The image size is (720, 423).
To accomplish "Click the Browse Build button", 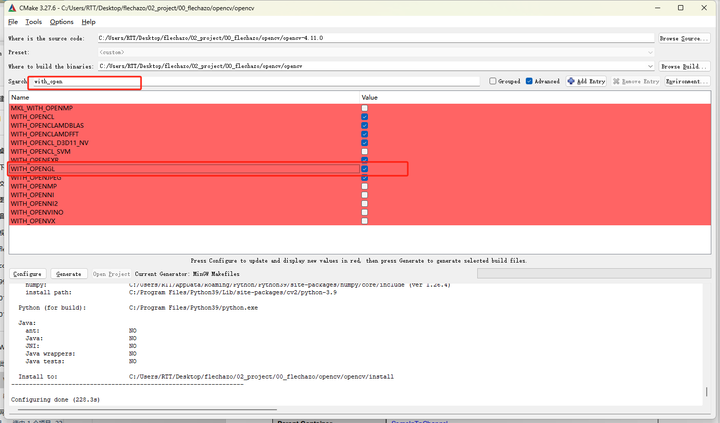I will click(684, 66).
